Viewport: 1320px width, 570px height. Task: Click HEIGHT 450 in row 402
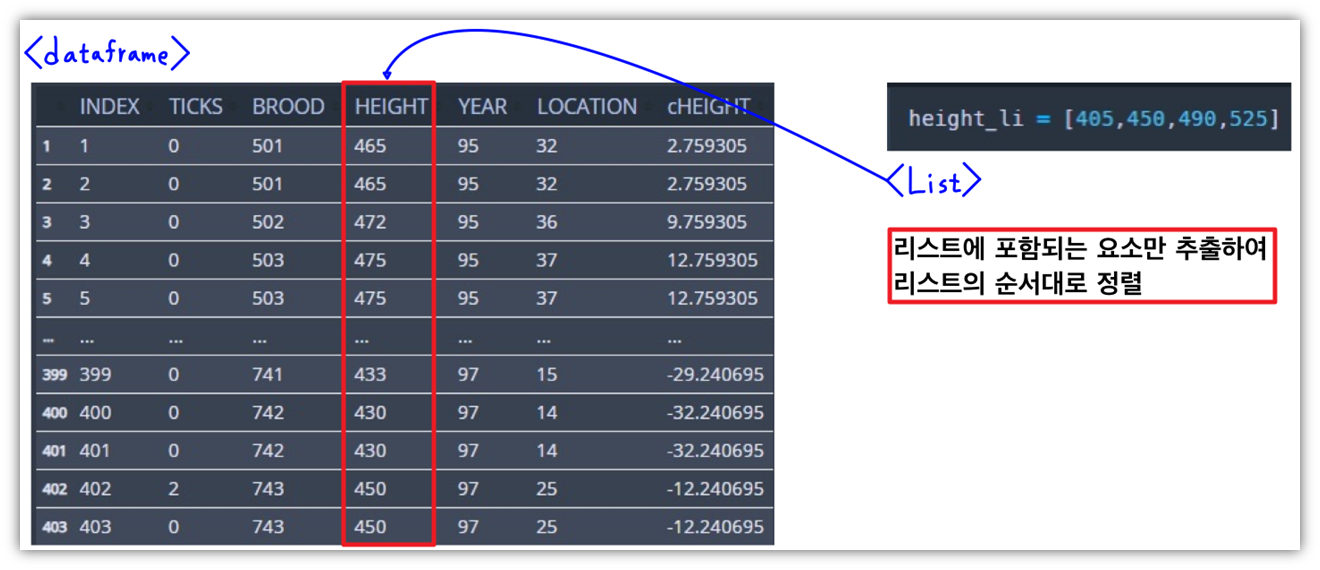tap(370, 489)
